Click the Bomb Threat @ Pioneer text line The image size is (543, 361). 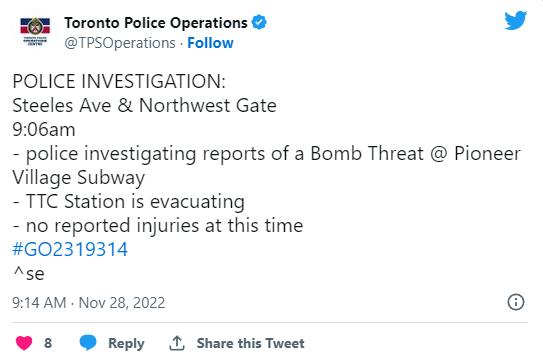tap(267, 153)
